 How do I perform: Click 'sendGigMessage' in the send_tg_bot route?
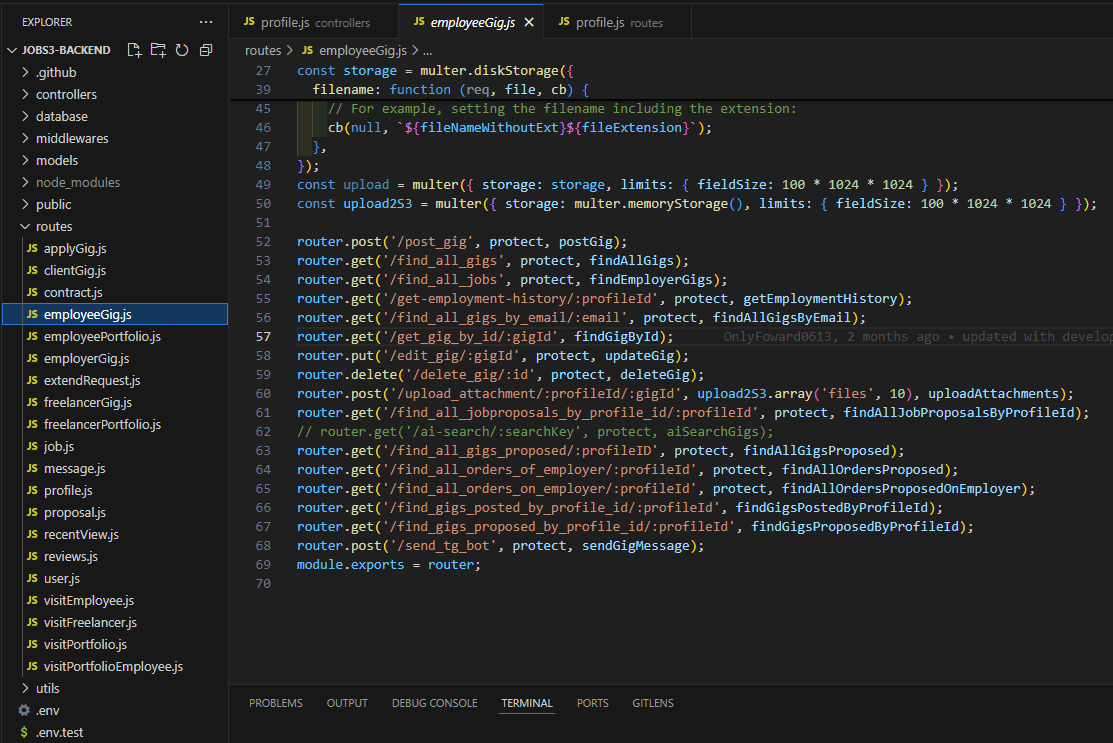[x=635, y=546]
